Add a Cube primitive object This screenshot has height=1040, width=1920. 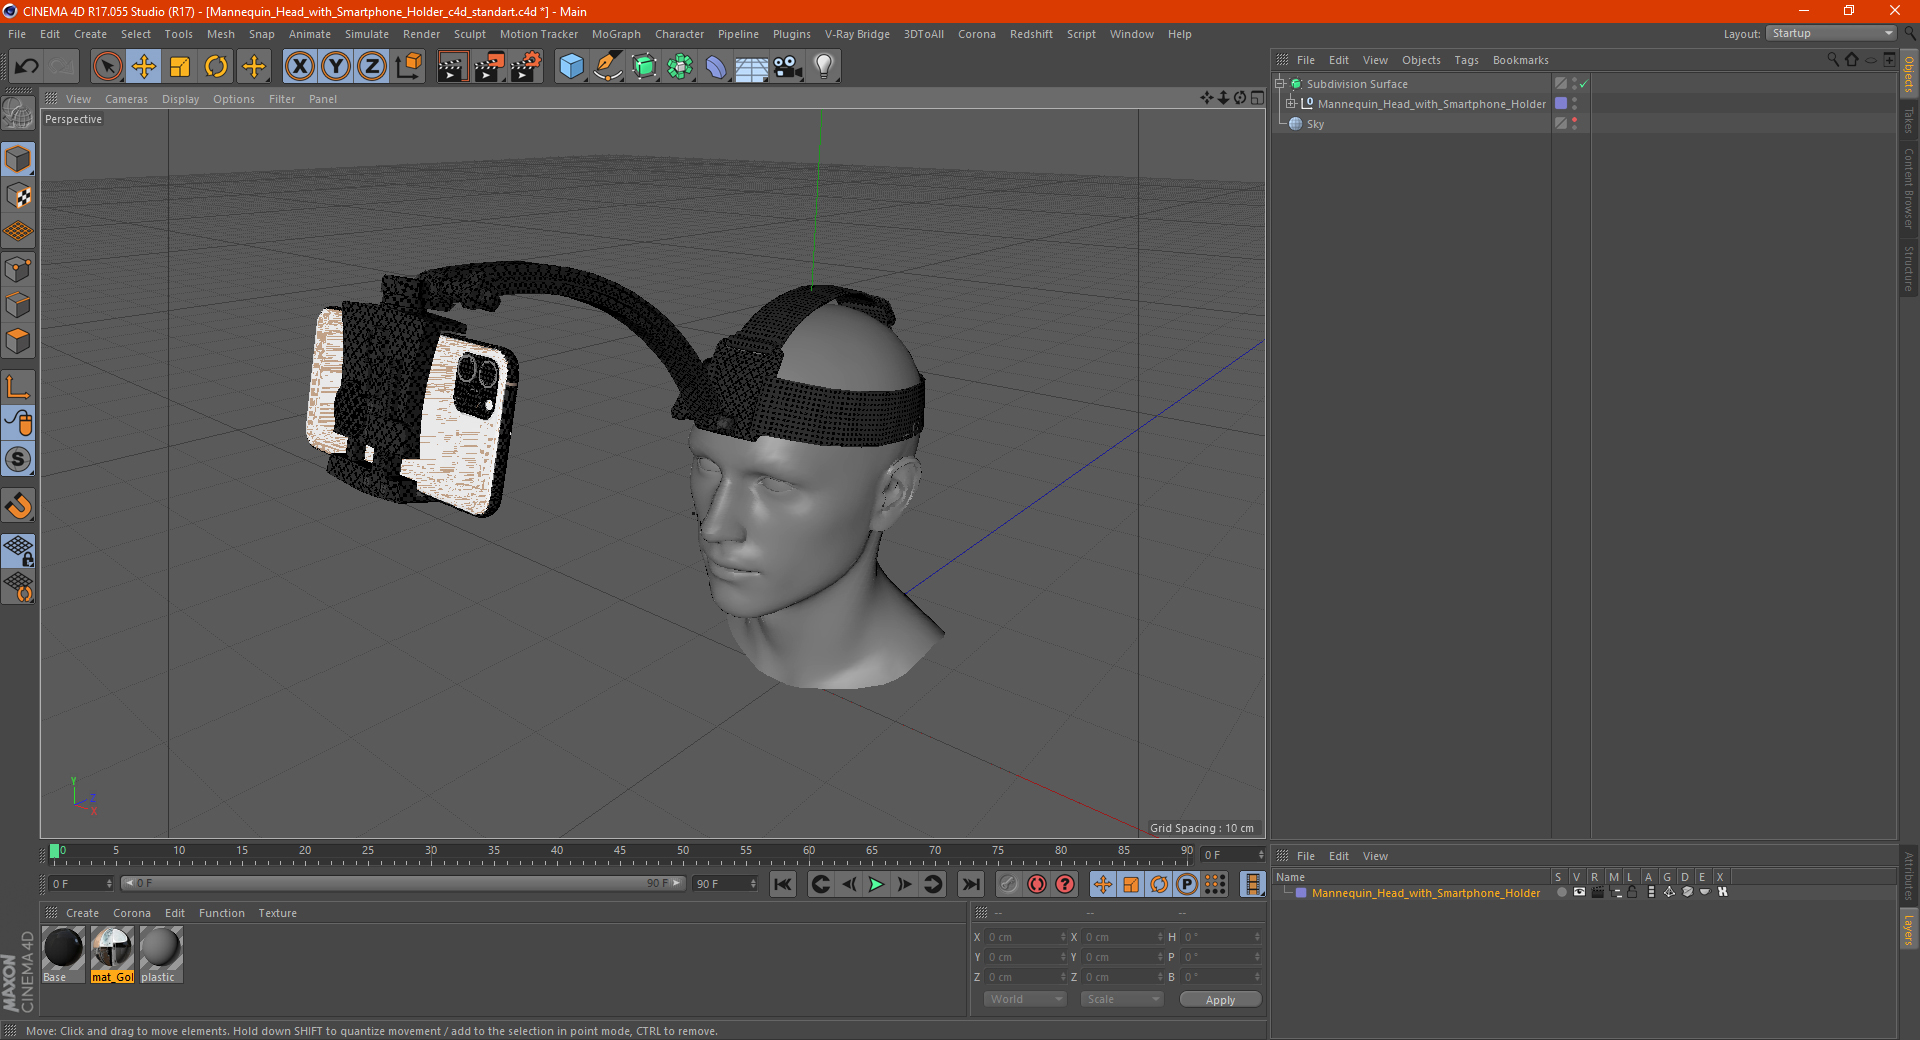(x=571, y=67)
